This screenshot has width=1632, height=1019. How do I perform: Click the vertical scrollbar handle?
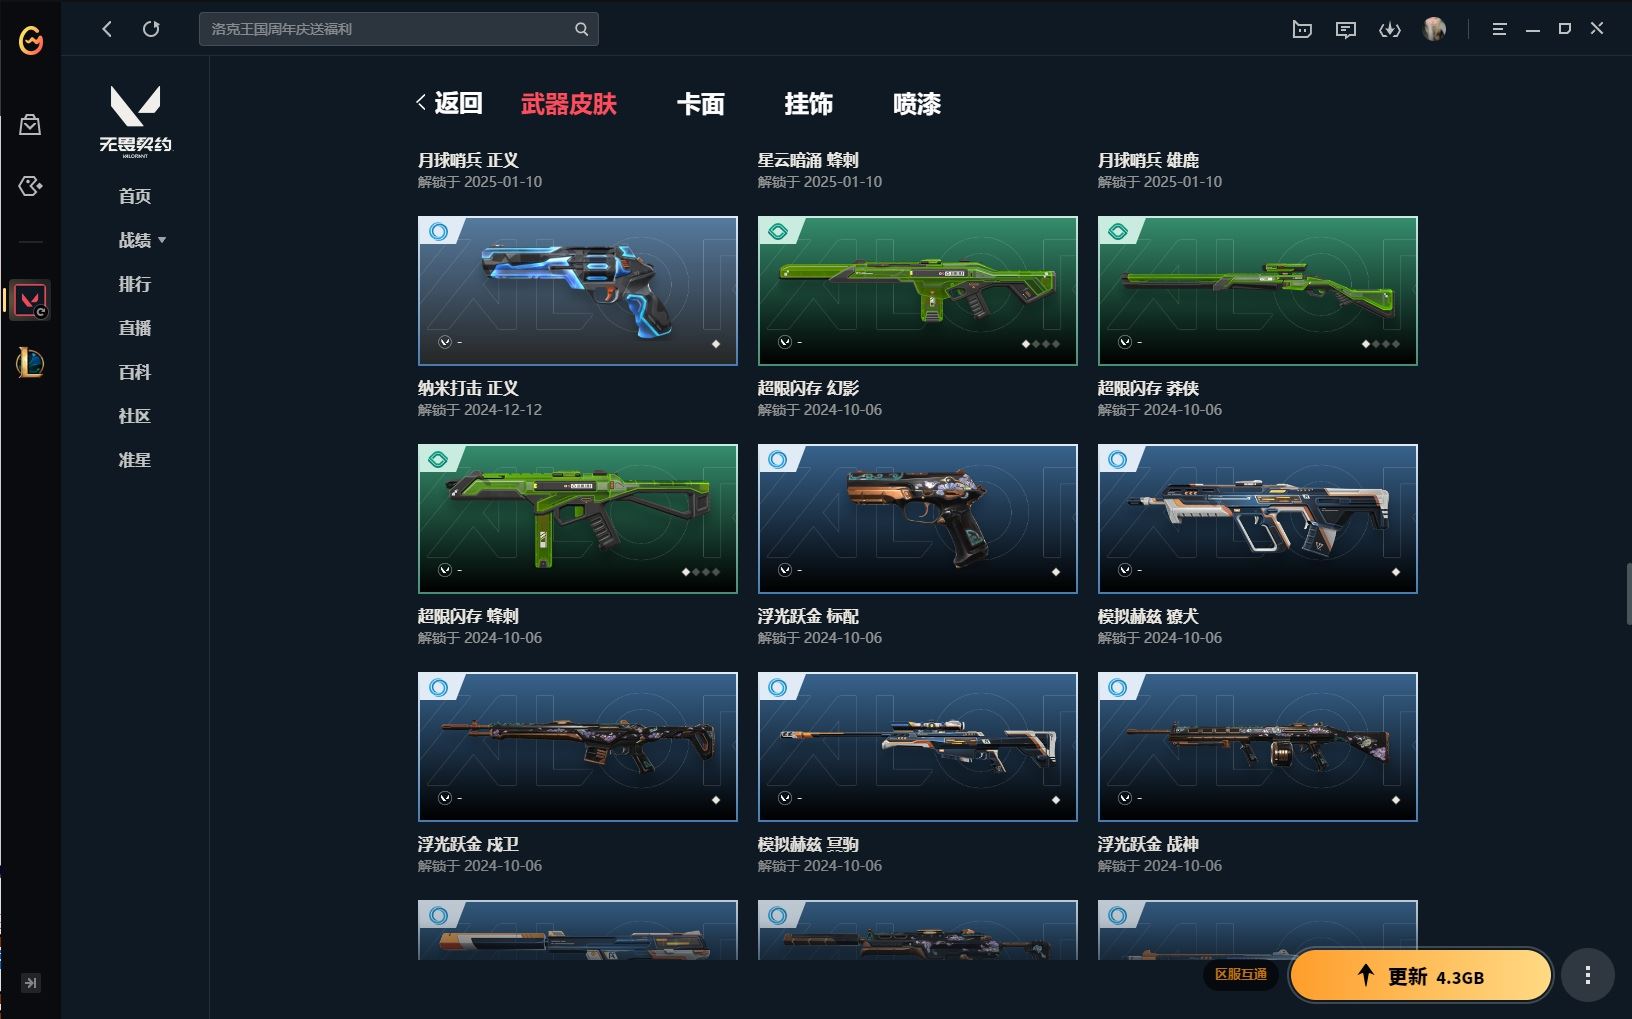[1628, 595]
